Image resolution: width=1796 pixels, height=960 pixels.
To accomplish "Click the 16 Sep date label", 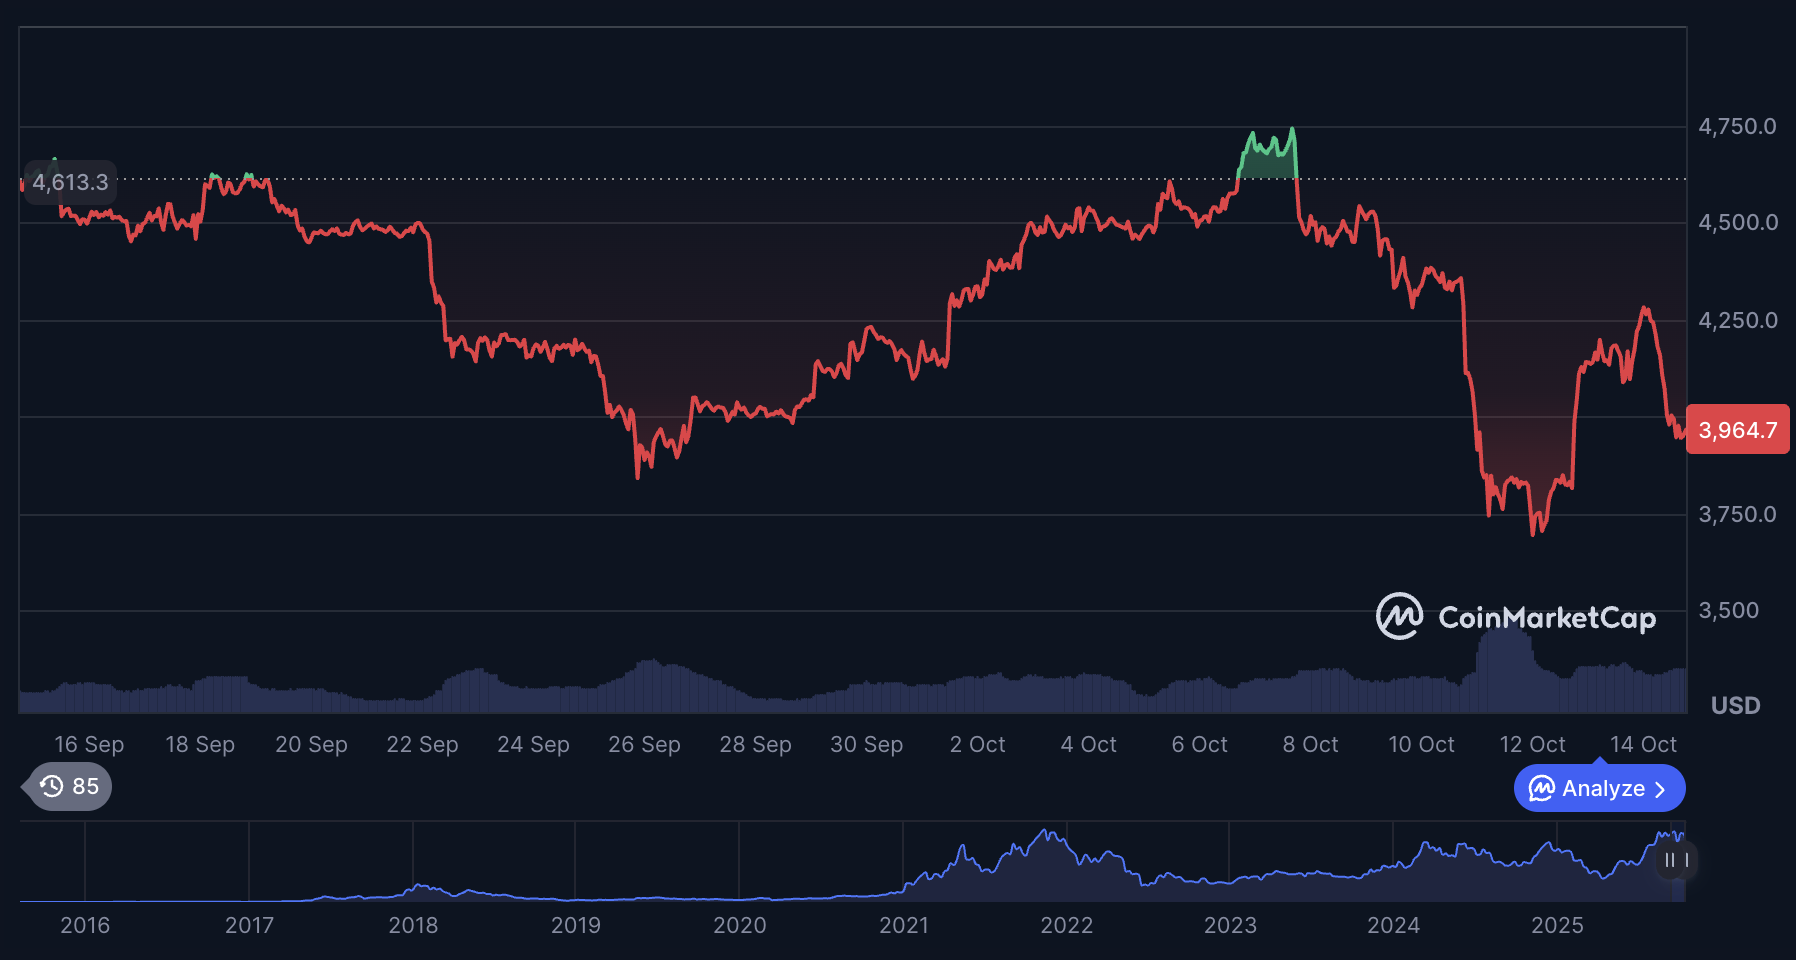I will click(x=89, y=745).
